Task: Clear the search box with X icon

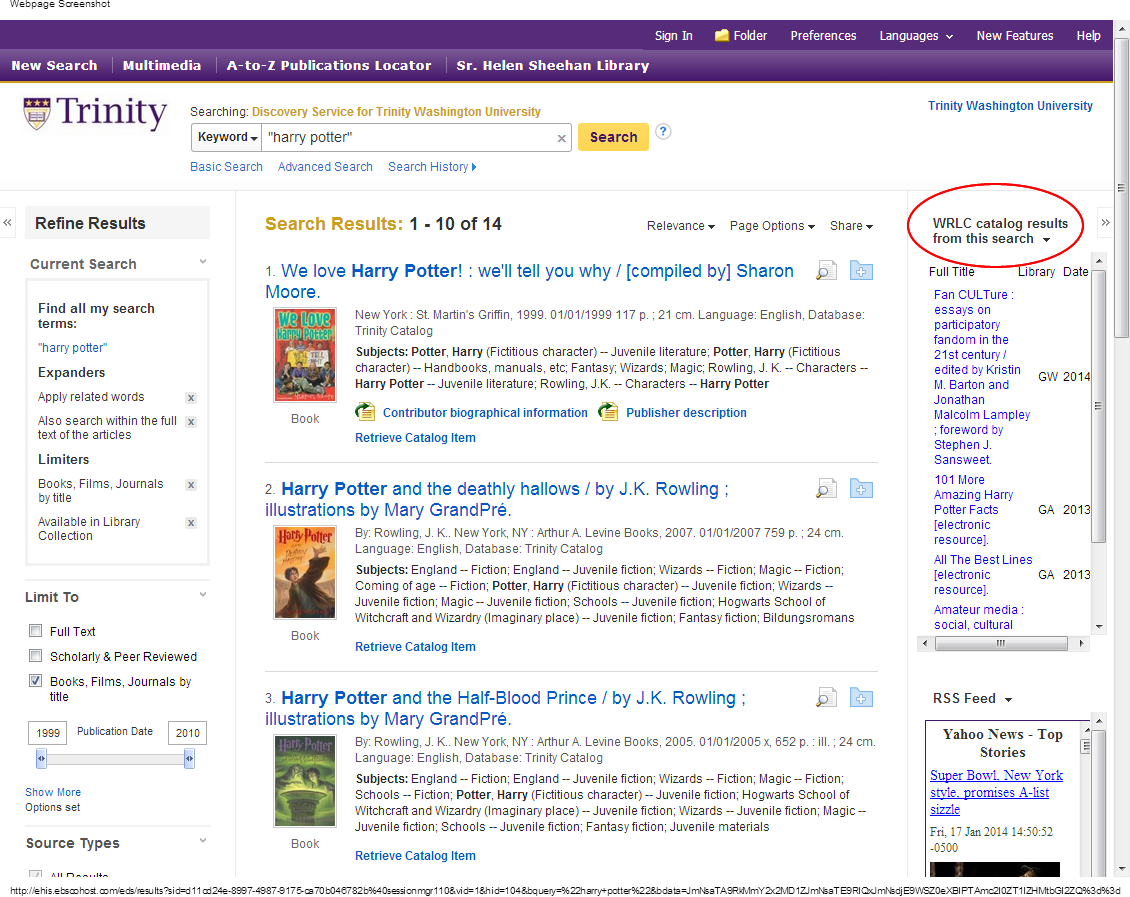Action: coord(561,138)
